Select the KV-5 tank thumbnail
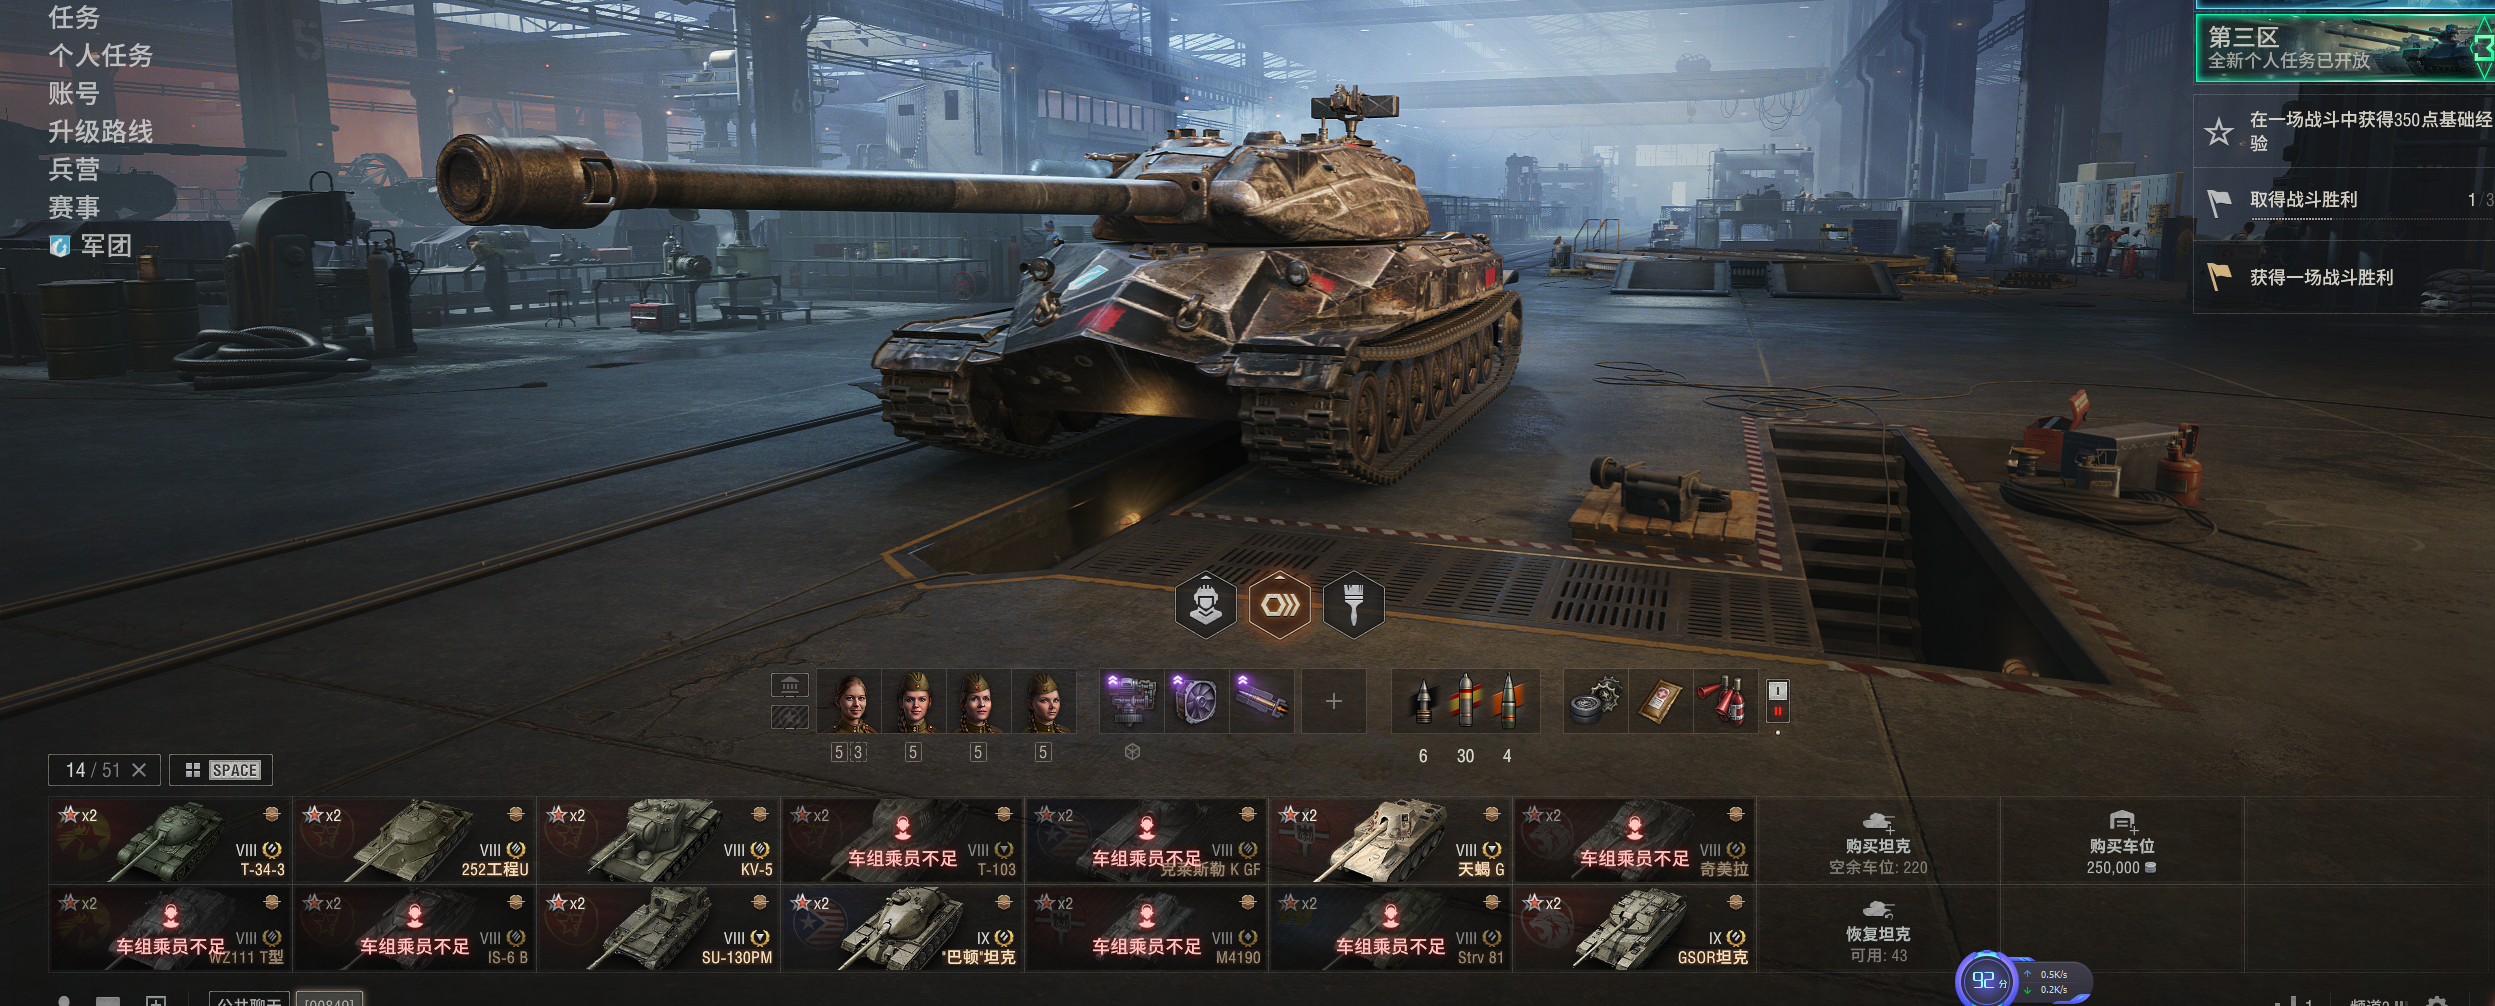 click(x=659, y=840)
